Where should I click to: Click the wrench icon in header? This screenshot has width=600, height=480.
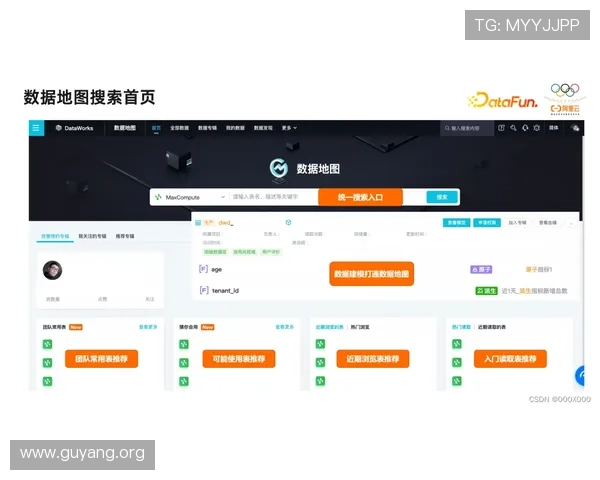pos(513,128)
